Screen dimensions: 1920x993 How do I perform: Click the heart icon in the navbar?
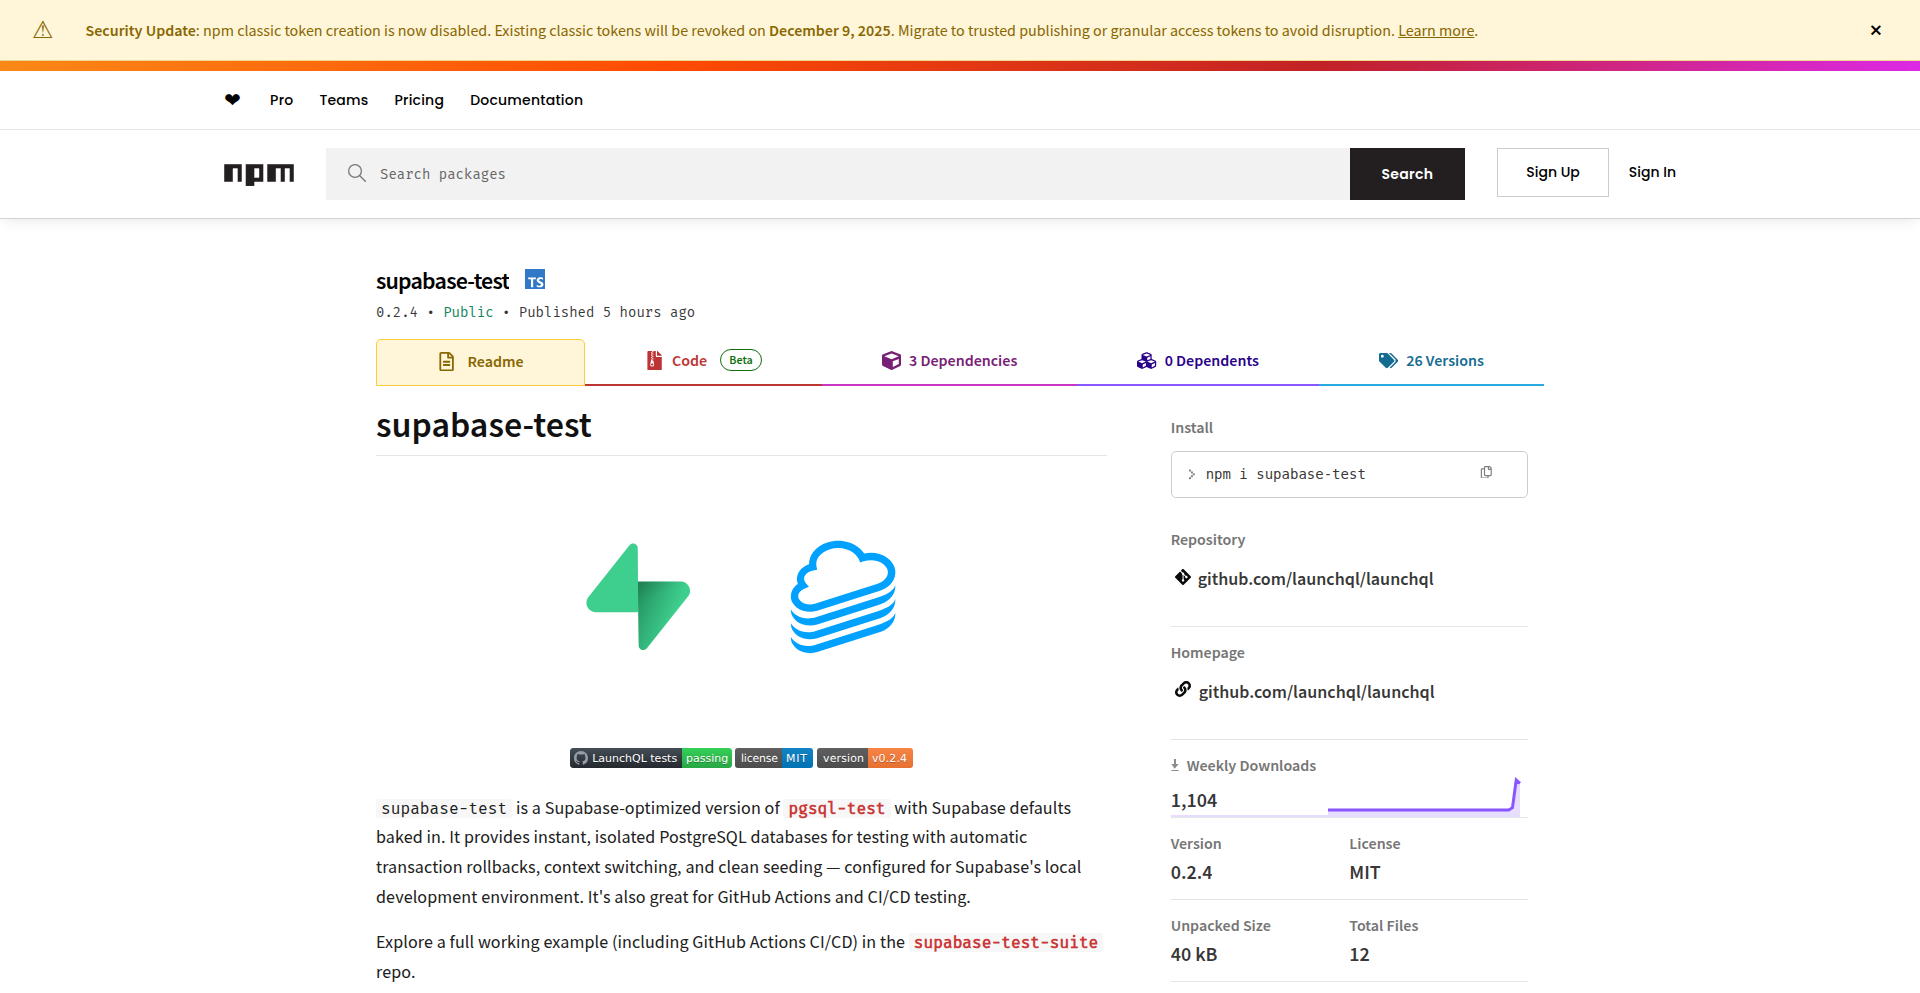(232, 100)
